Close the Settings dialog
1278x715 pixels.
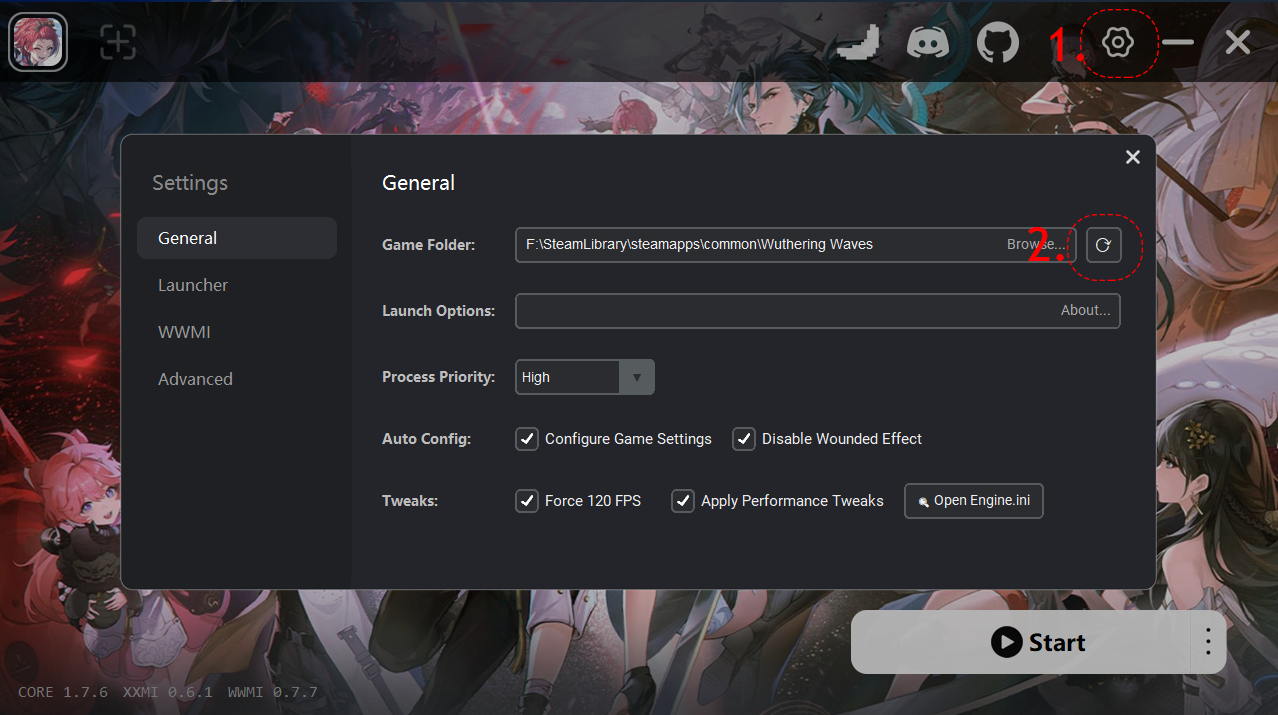pyautogui.click(x=1133, y=157)
